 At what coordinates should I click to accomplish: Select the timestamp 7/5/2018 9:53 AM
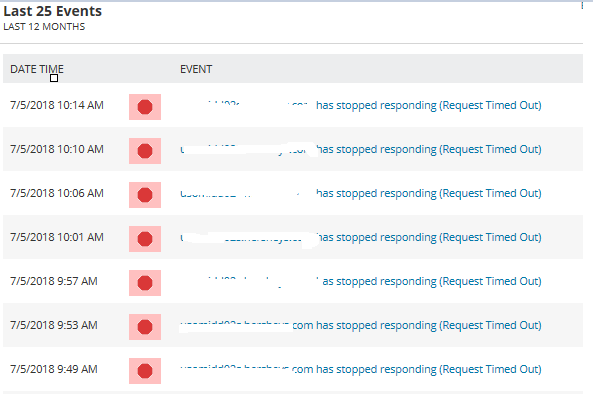[x=54, y=325]
